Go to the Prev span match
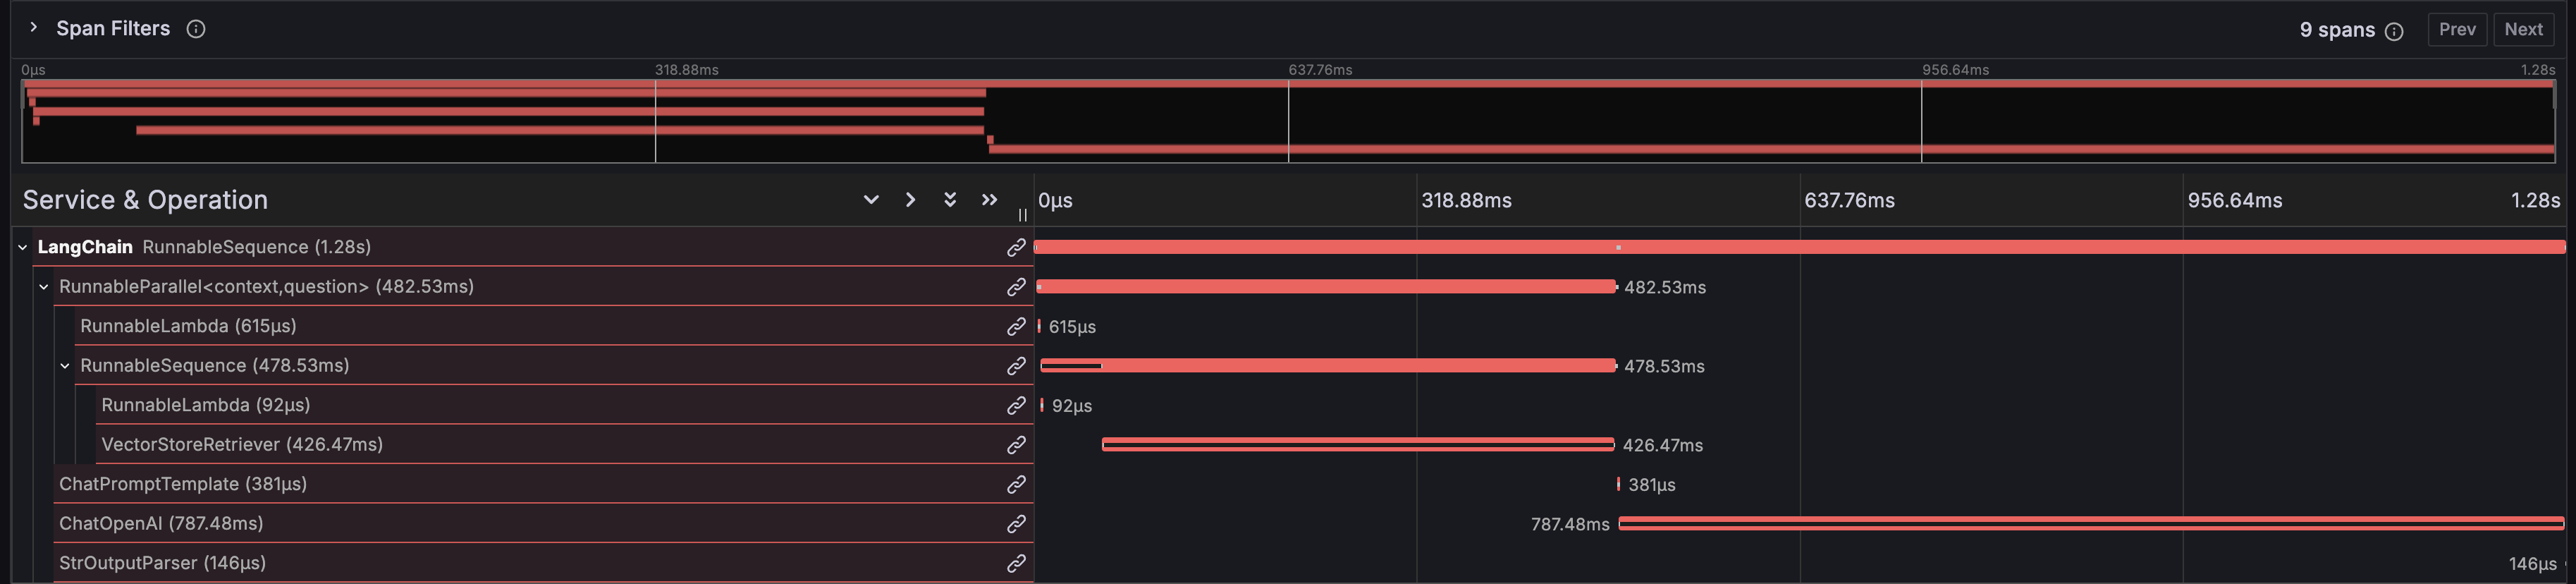The width and height of the screenshot is (2576, 584). click(x=2457, y=29)
